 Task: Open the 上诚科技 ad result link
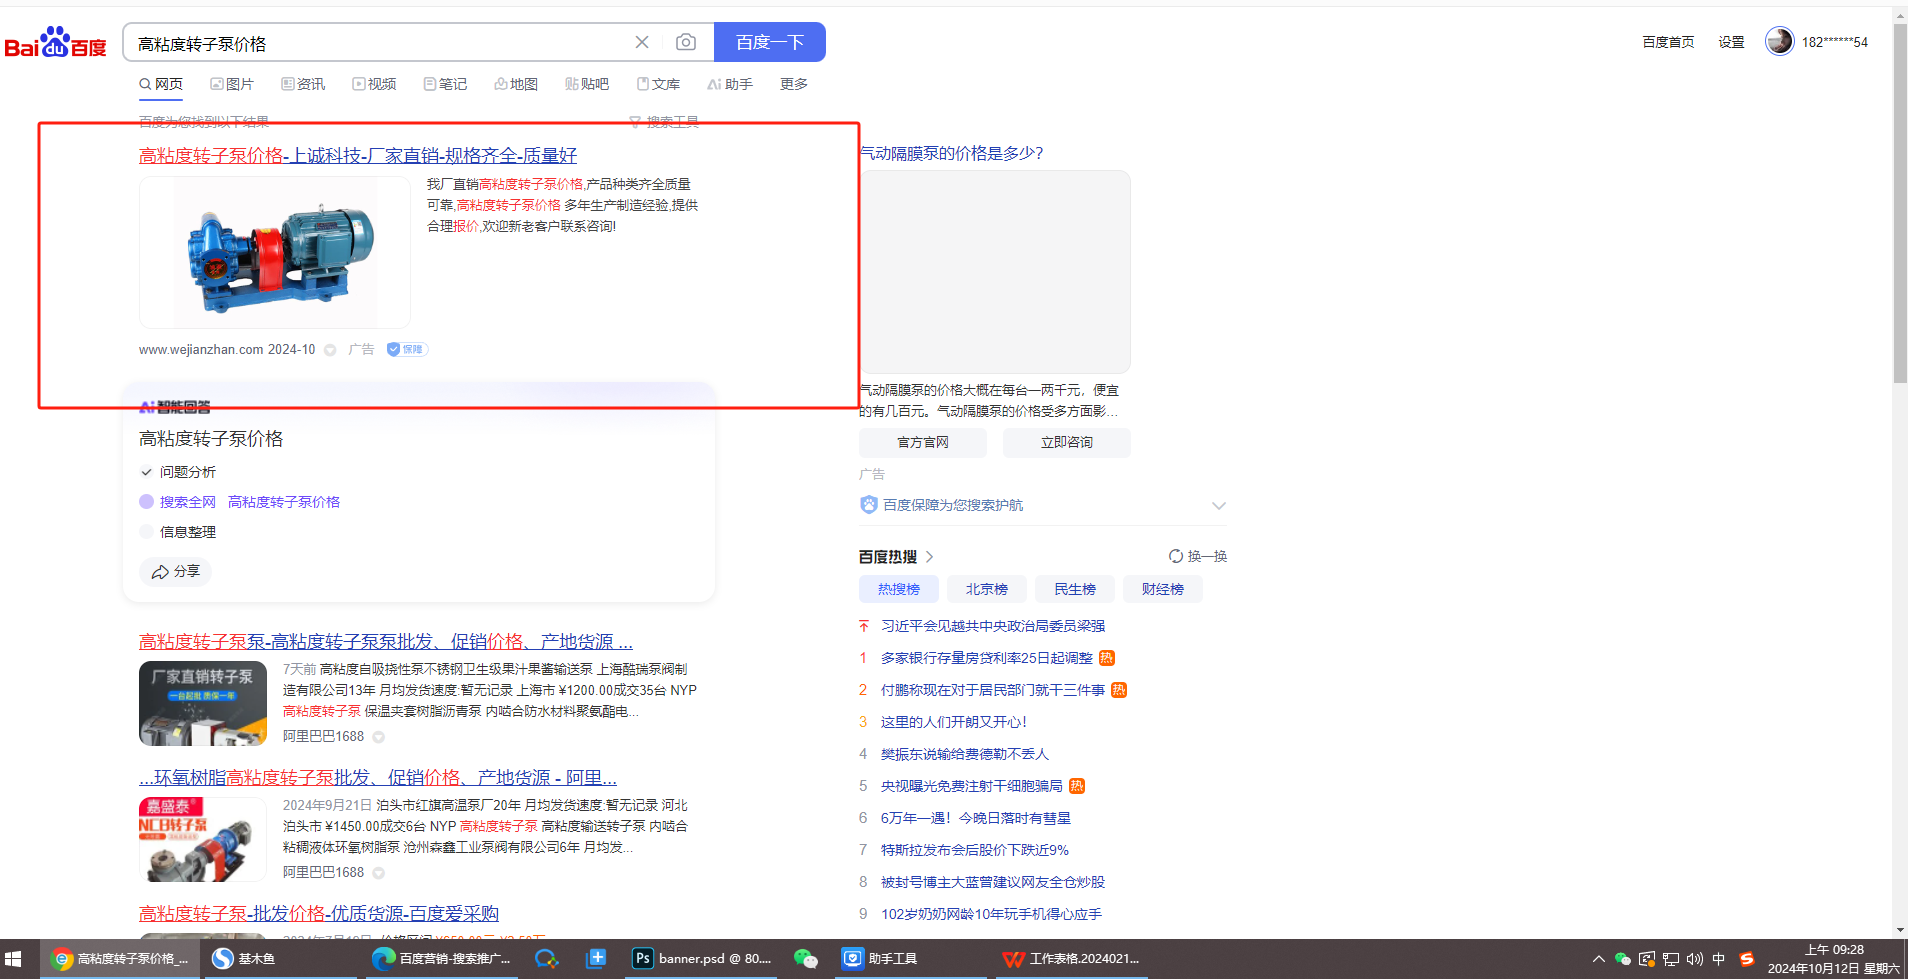pyautogui.click(x=357, y=155)
